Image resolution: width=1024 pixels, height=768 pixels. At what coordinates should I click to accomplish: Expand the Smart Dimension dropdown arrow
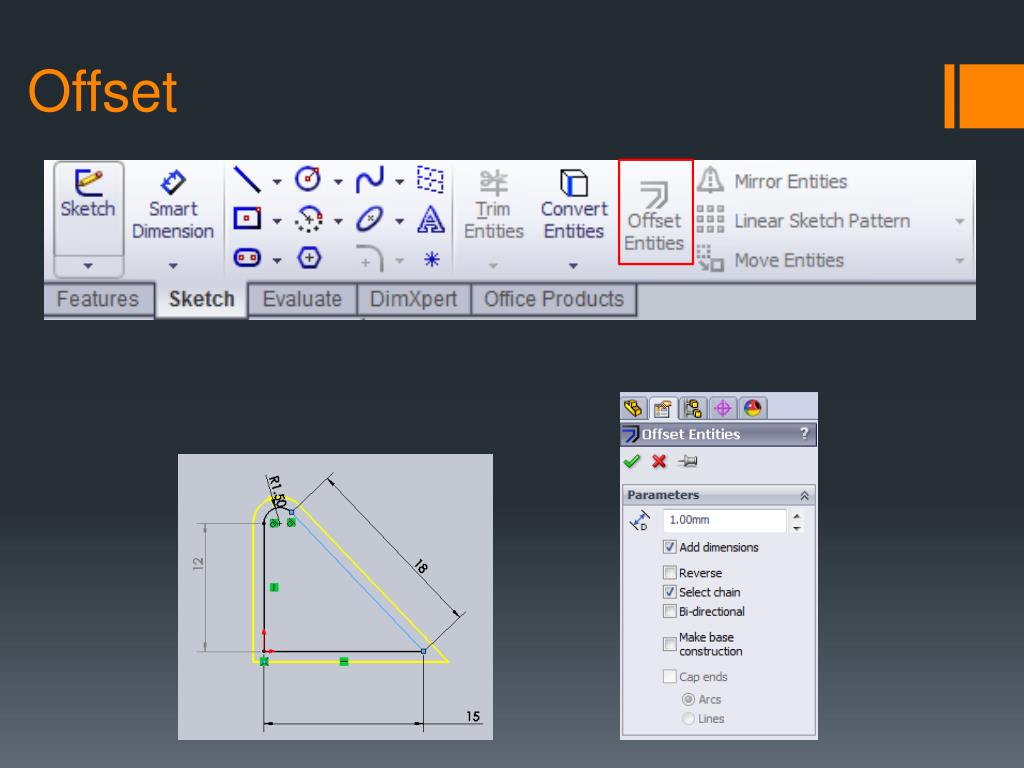coord(173,266)
